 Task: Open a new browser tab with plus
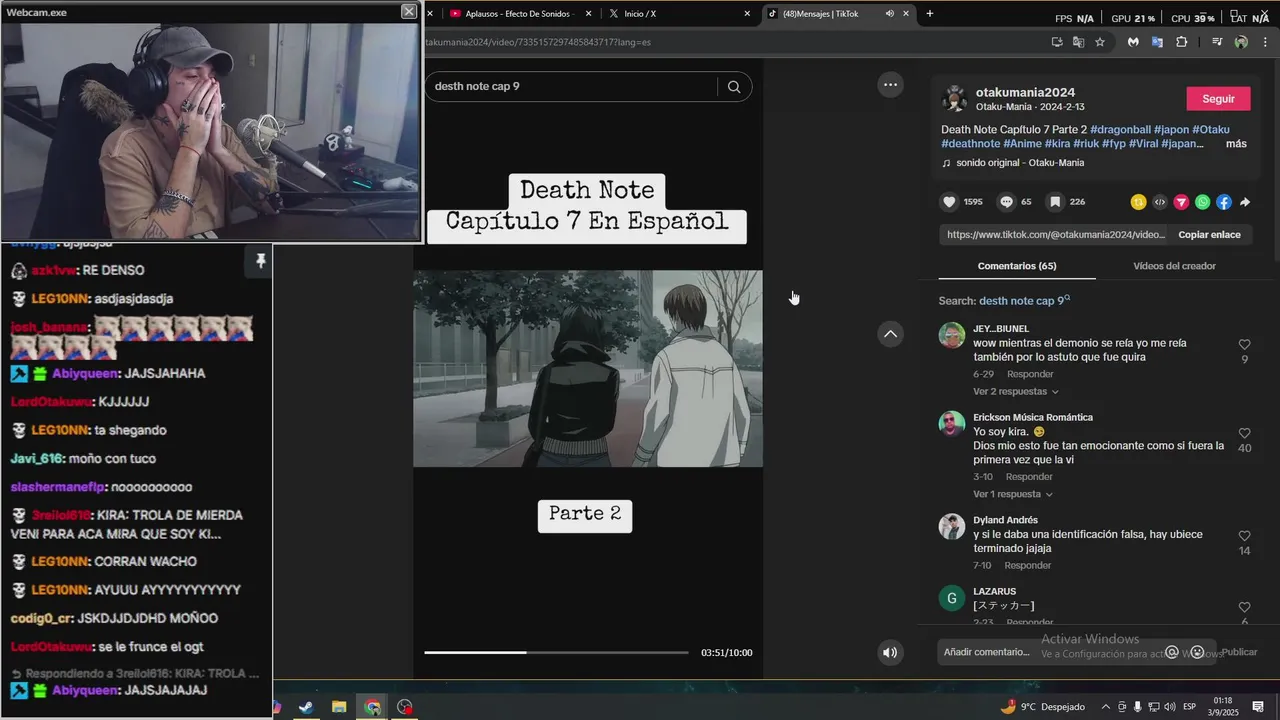tap(930, 14)
